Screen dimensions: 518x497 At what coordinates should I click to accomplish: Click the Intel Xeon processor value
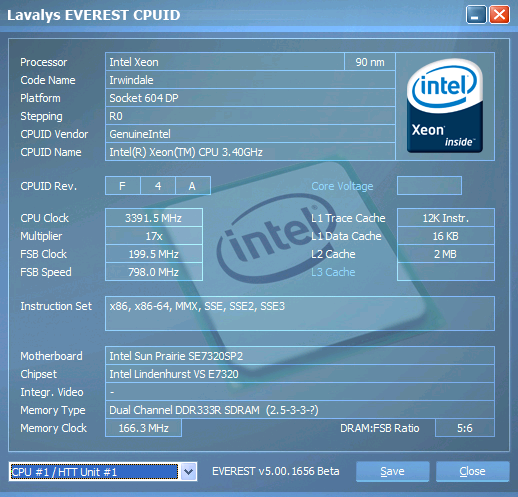225,62
